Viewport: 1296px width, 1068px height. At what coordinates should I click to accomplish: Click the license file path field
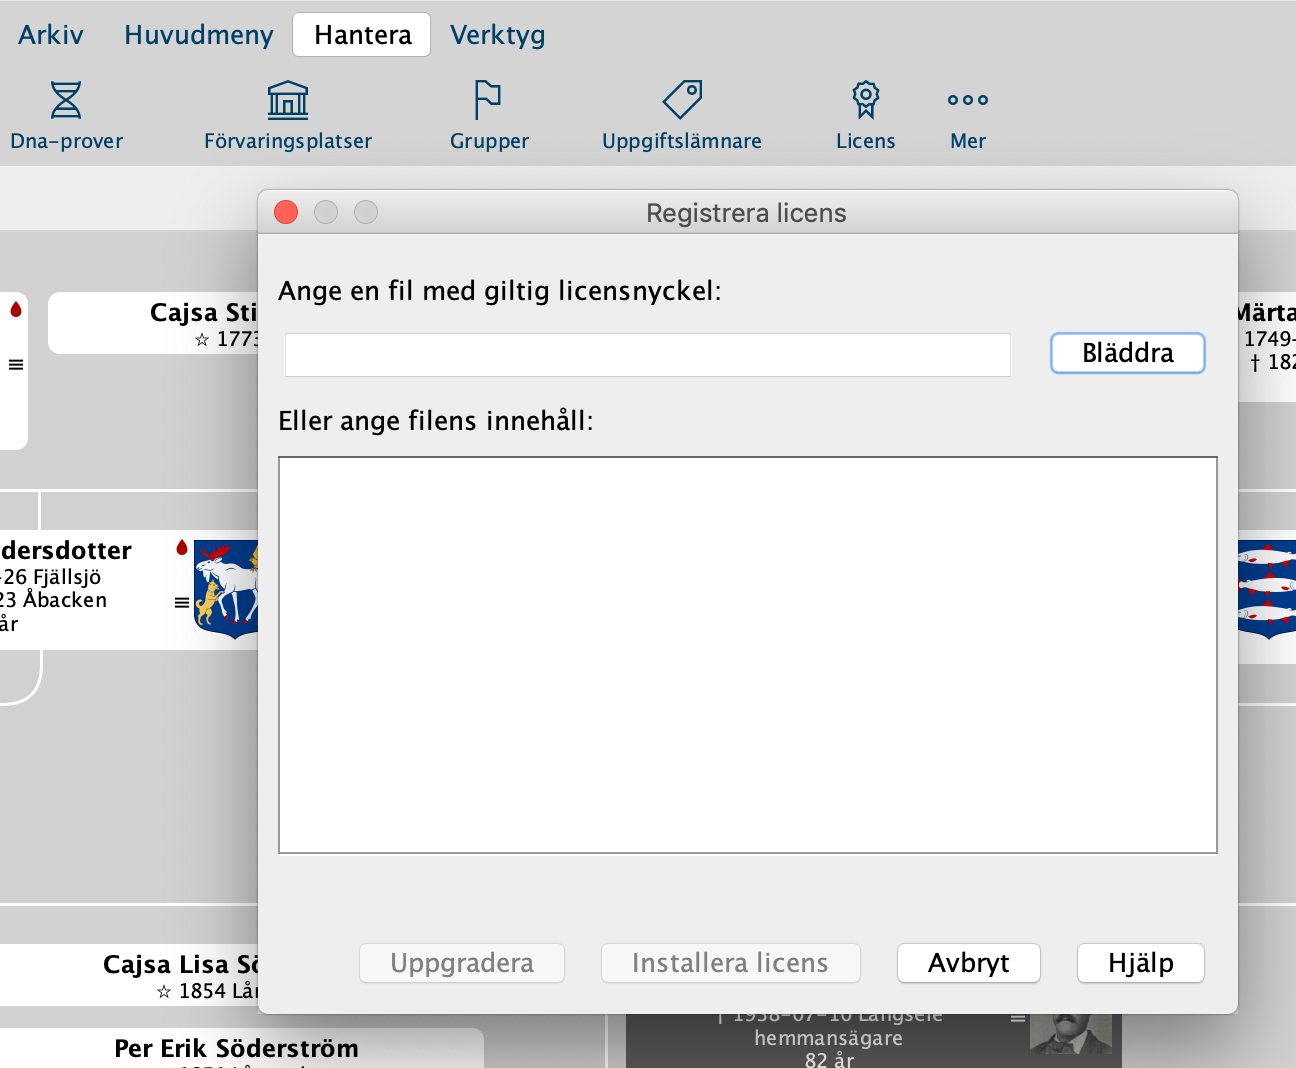coord(647,355)
